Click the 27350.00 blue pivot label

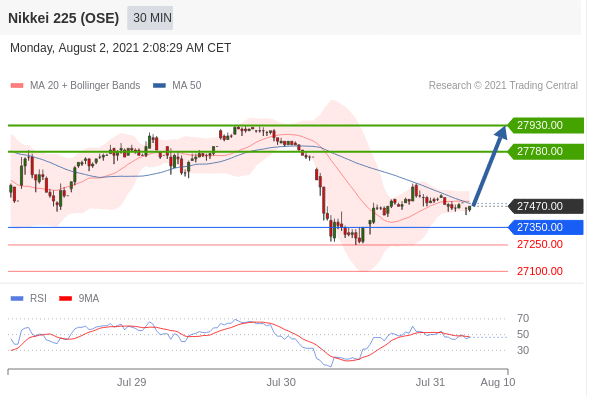(546, 227)
